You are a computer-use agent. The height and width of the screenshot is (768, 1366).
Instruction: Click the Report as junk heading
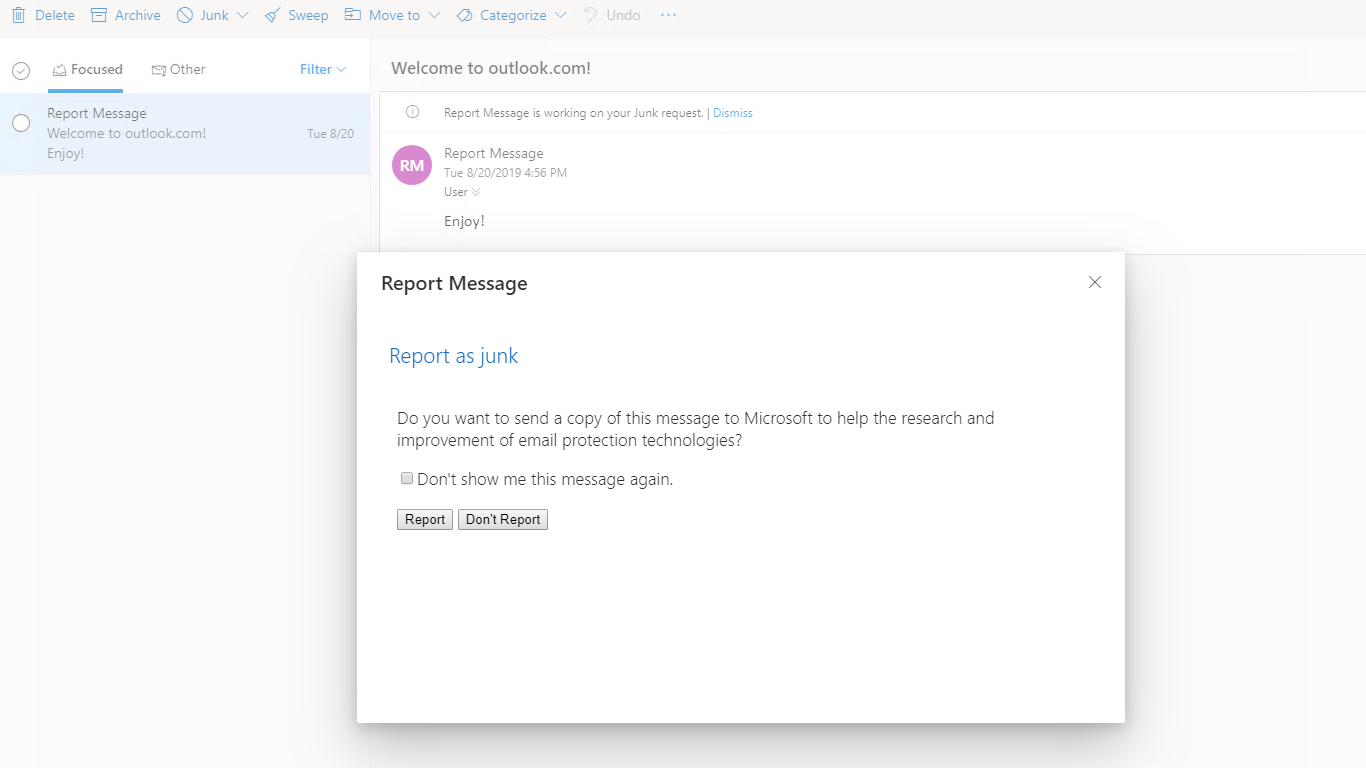(453, 356)
